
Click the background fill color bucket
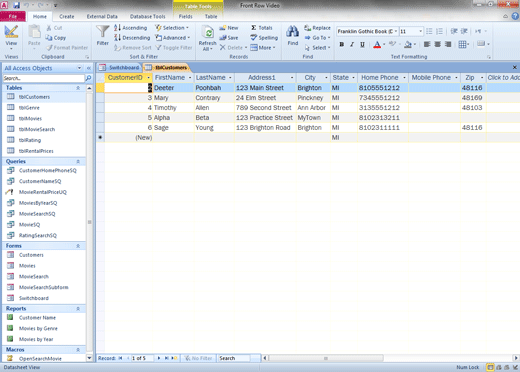408,44
